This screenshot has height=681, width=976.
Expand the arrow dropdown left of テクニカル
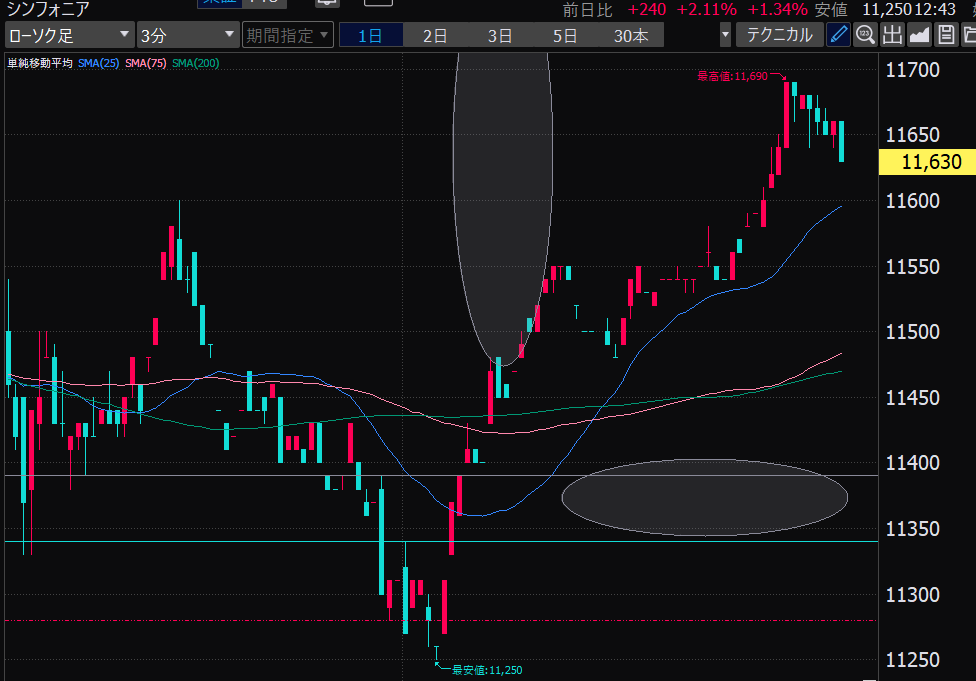pyautogui.click(x=725, y=35)
